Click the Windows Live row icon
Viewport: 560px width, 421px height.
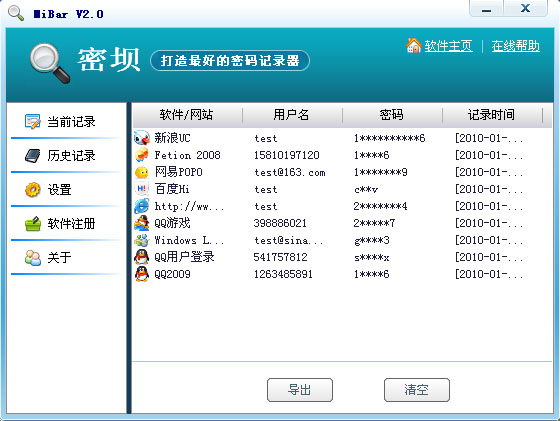(142, 240)
